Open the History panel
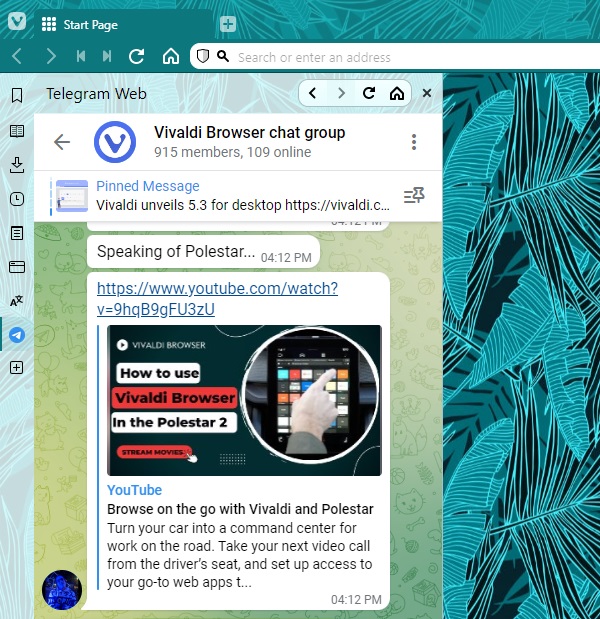Viewport: 600px width, 619px height. (17, 199)
